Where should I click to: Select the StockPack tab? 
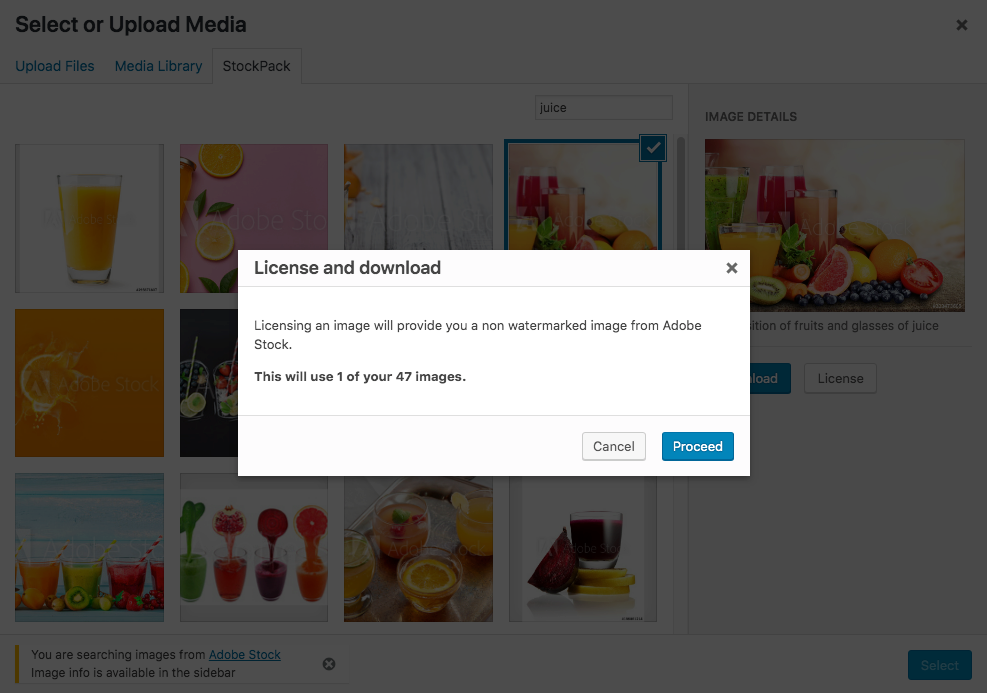point(257,66)
